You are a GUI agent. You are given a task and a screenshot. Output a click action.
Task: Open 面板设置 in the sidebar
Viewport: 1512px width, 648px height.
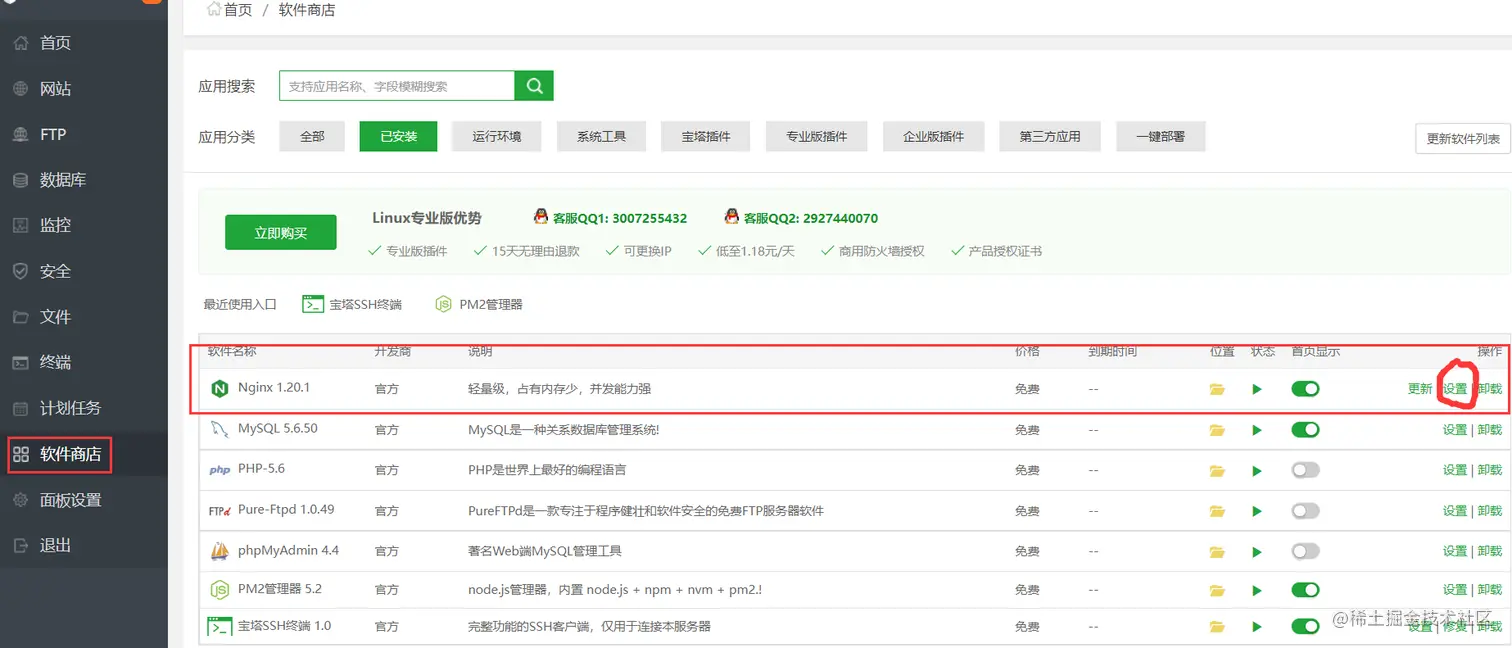(70, 500)
